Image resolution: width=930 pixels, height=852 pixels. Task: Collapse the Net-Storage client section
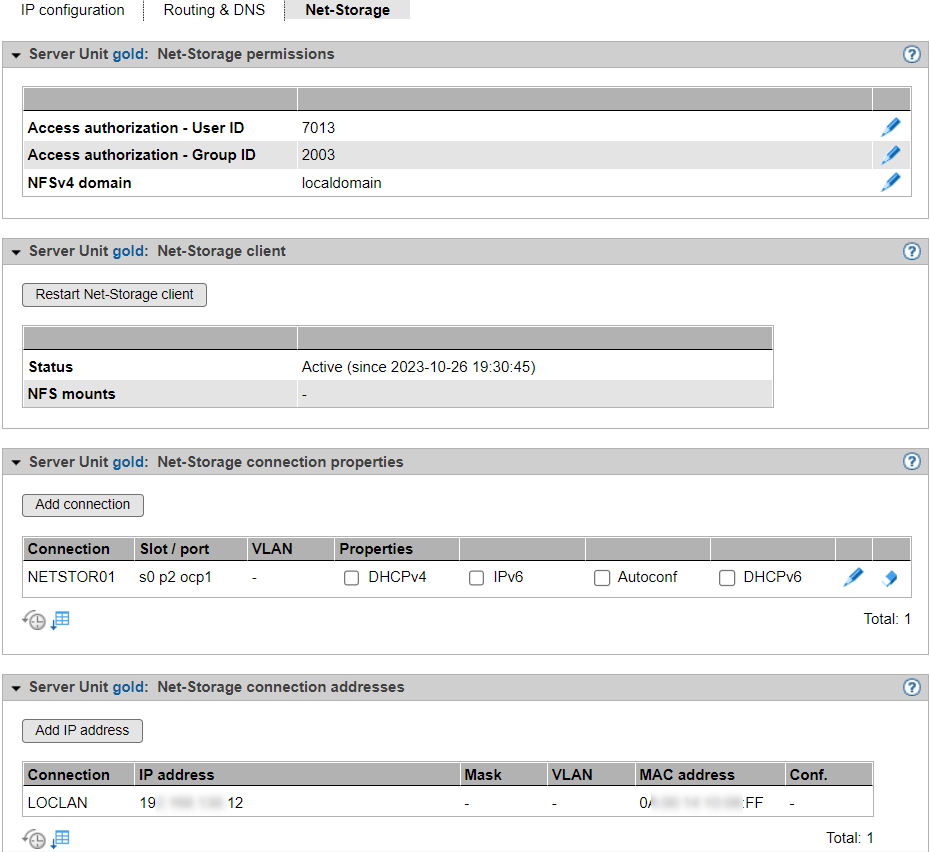click(x=16, y=252)
